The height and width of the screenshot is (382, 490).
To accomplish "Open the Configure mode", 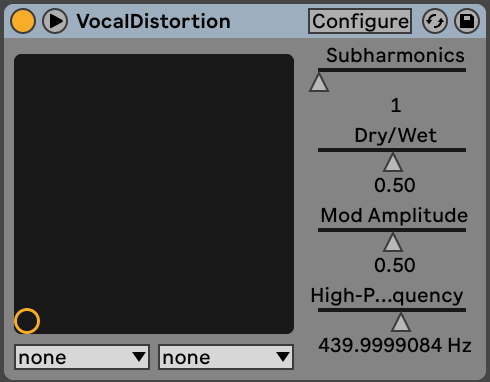I will (360, 21).
